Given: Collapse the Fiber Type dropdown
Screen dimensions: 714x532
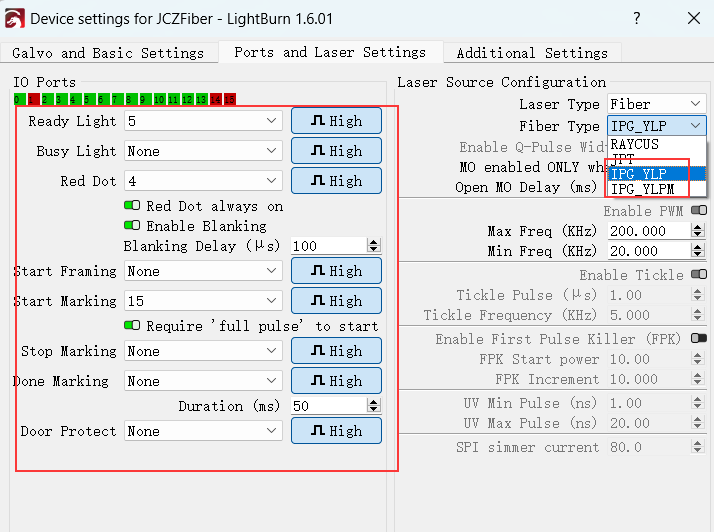Looking at the screenshot, I should point(656,125).
